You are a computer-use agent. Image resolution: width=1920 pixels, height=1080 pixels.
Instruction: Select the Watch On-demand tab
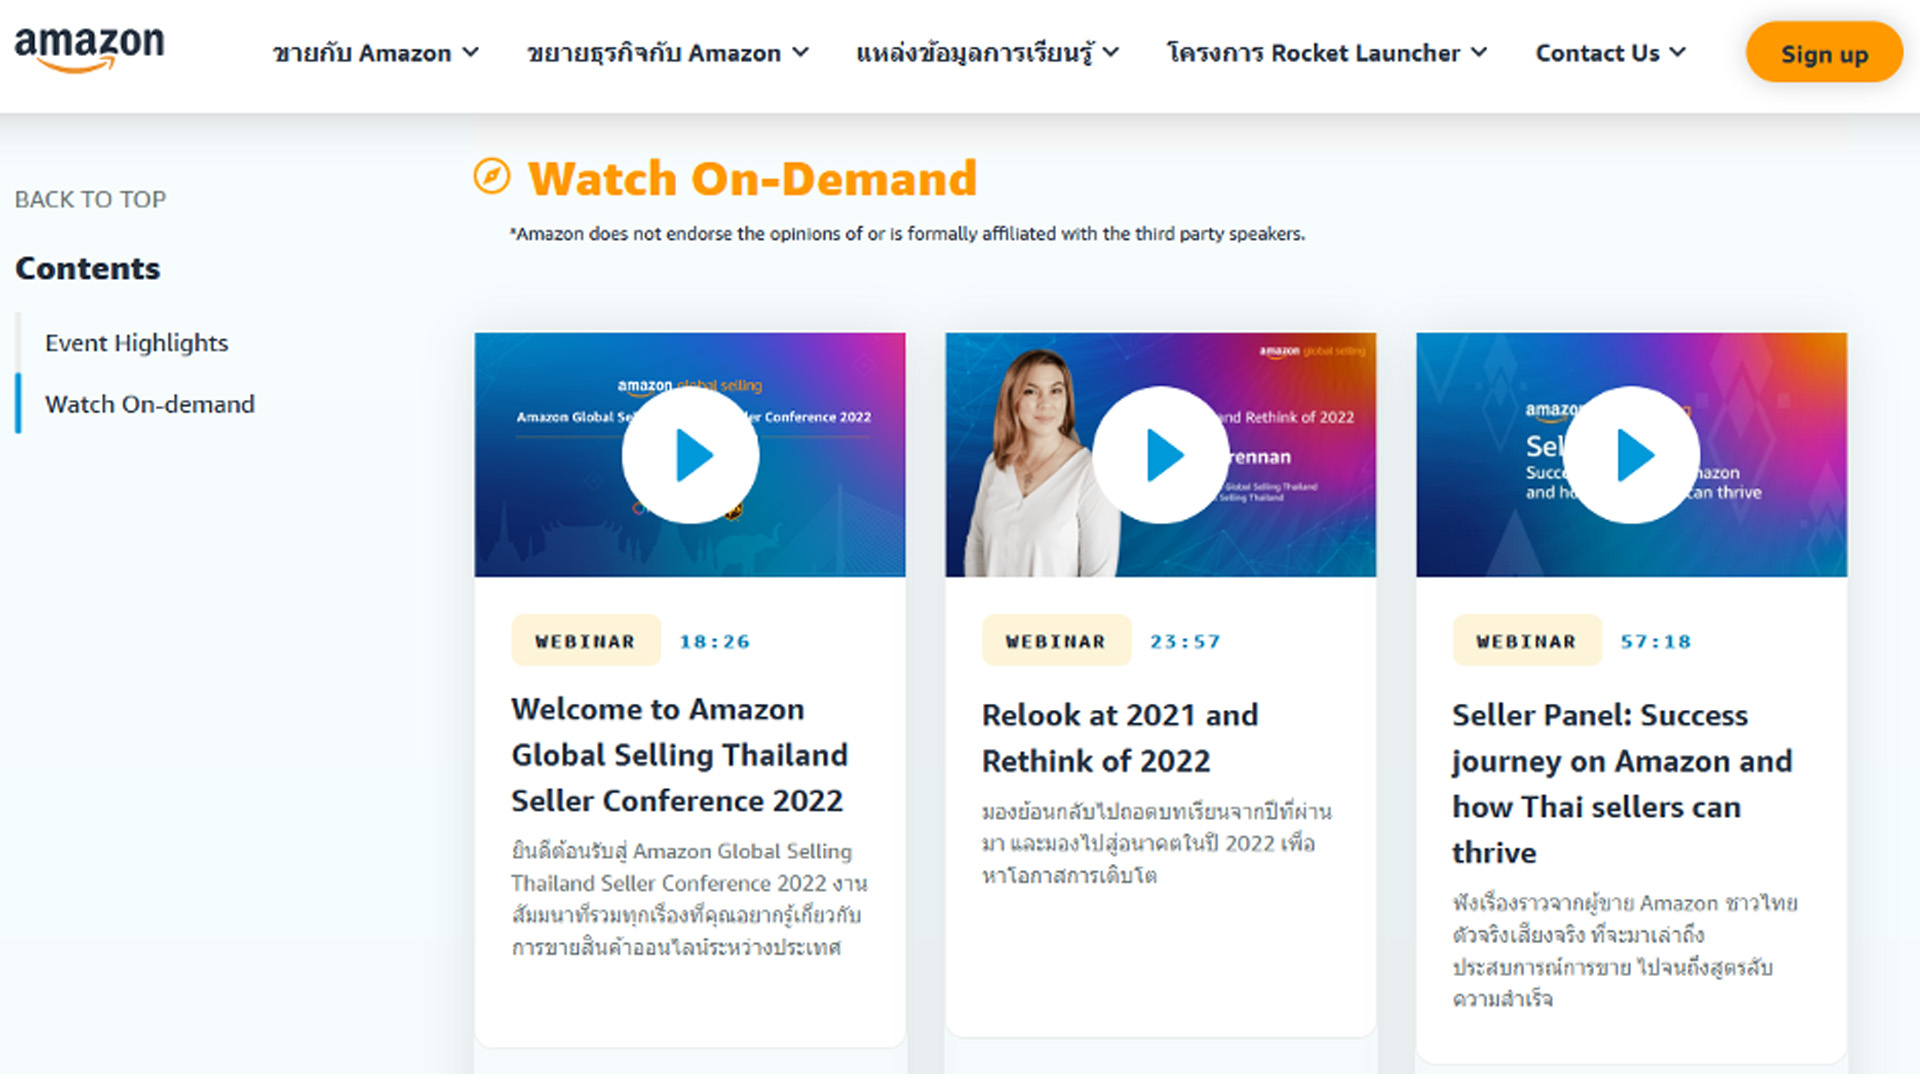149,404
